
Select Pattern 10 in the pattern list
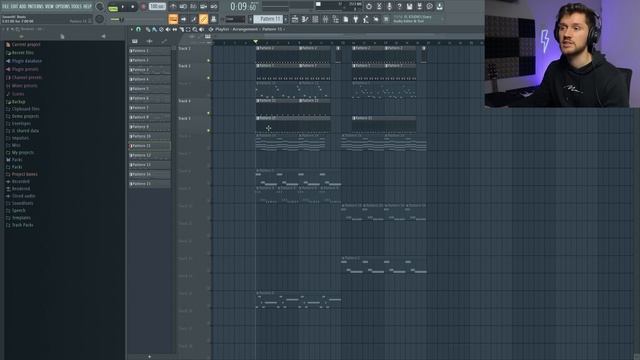click(x=149, y=136)
